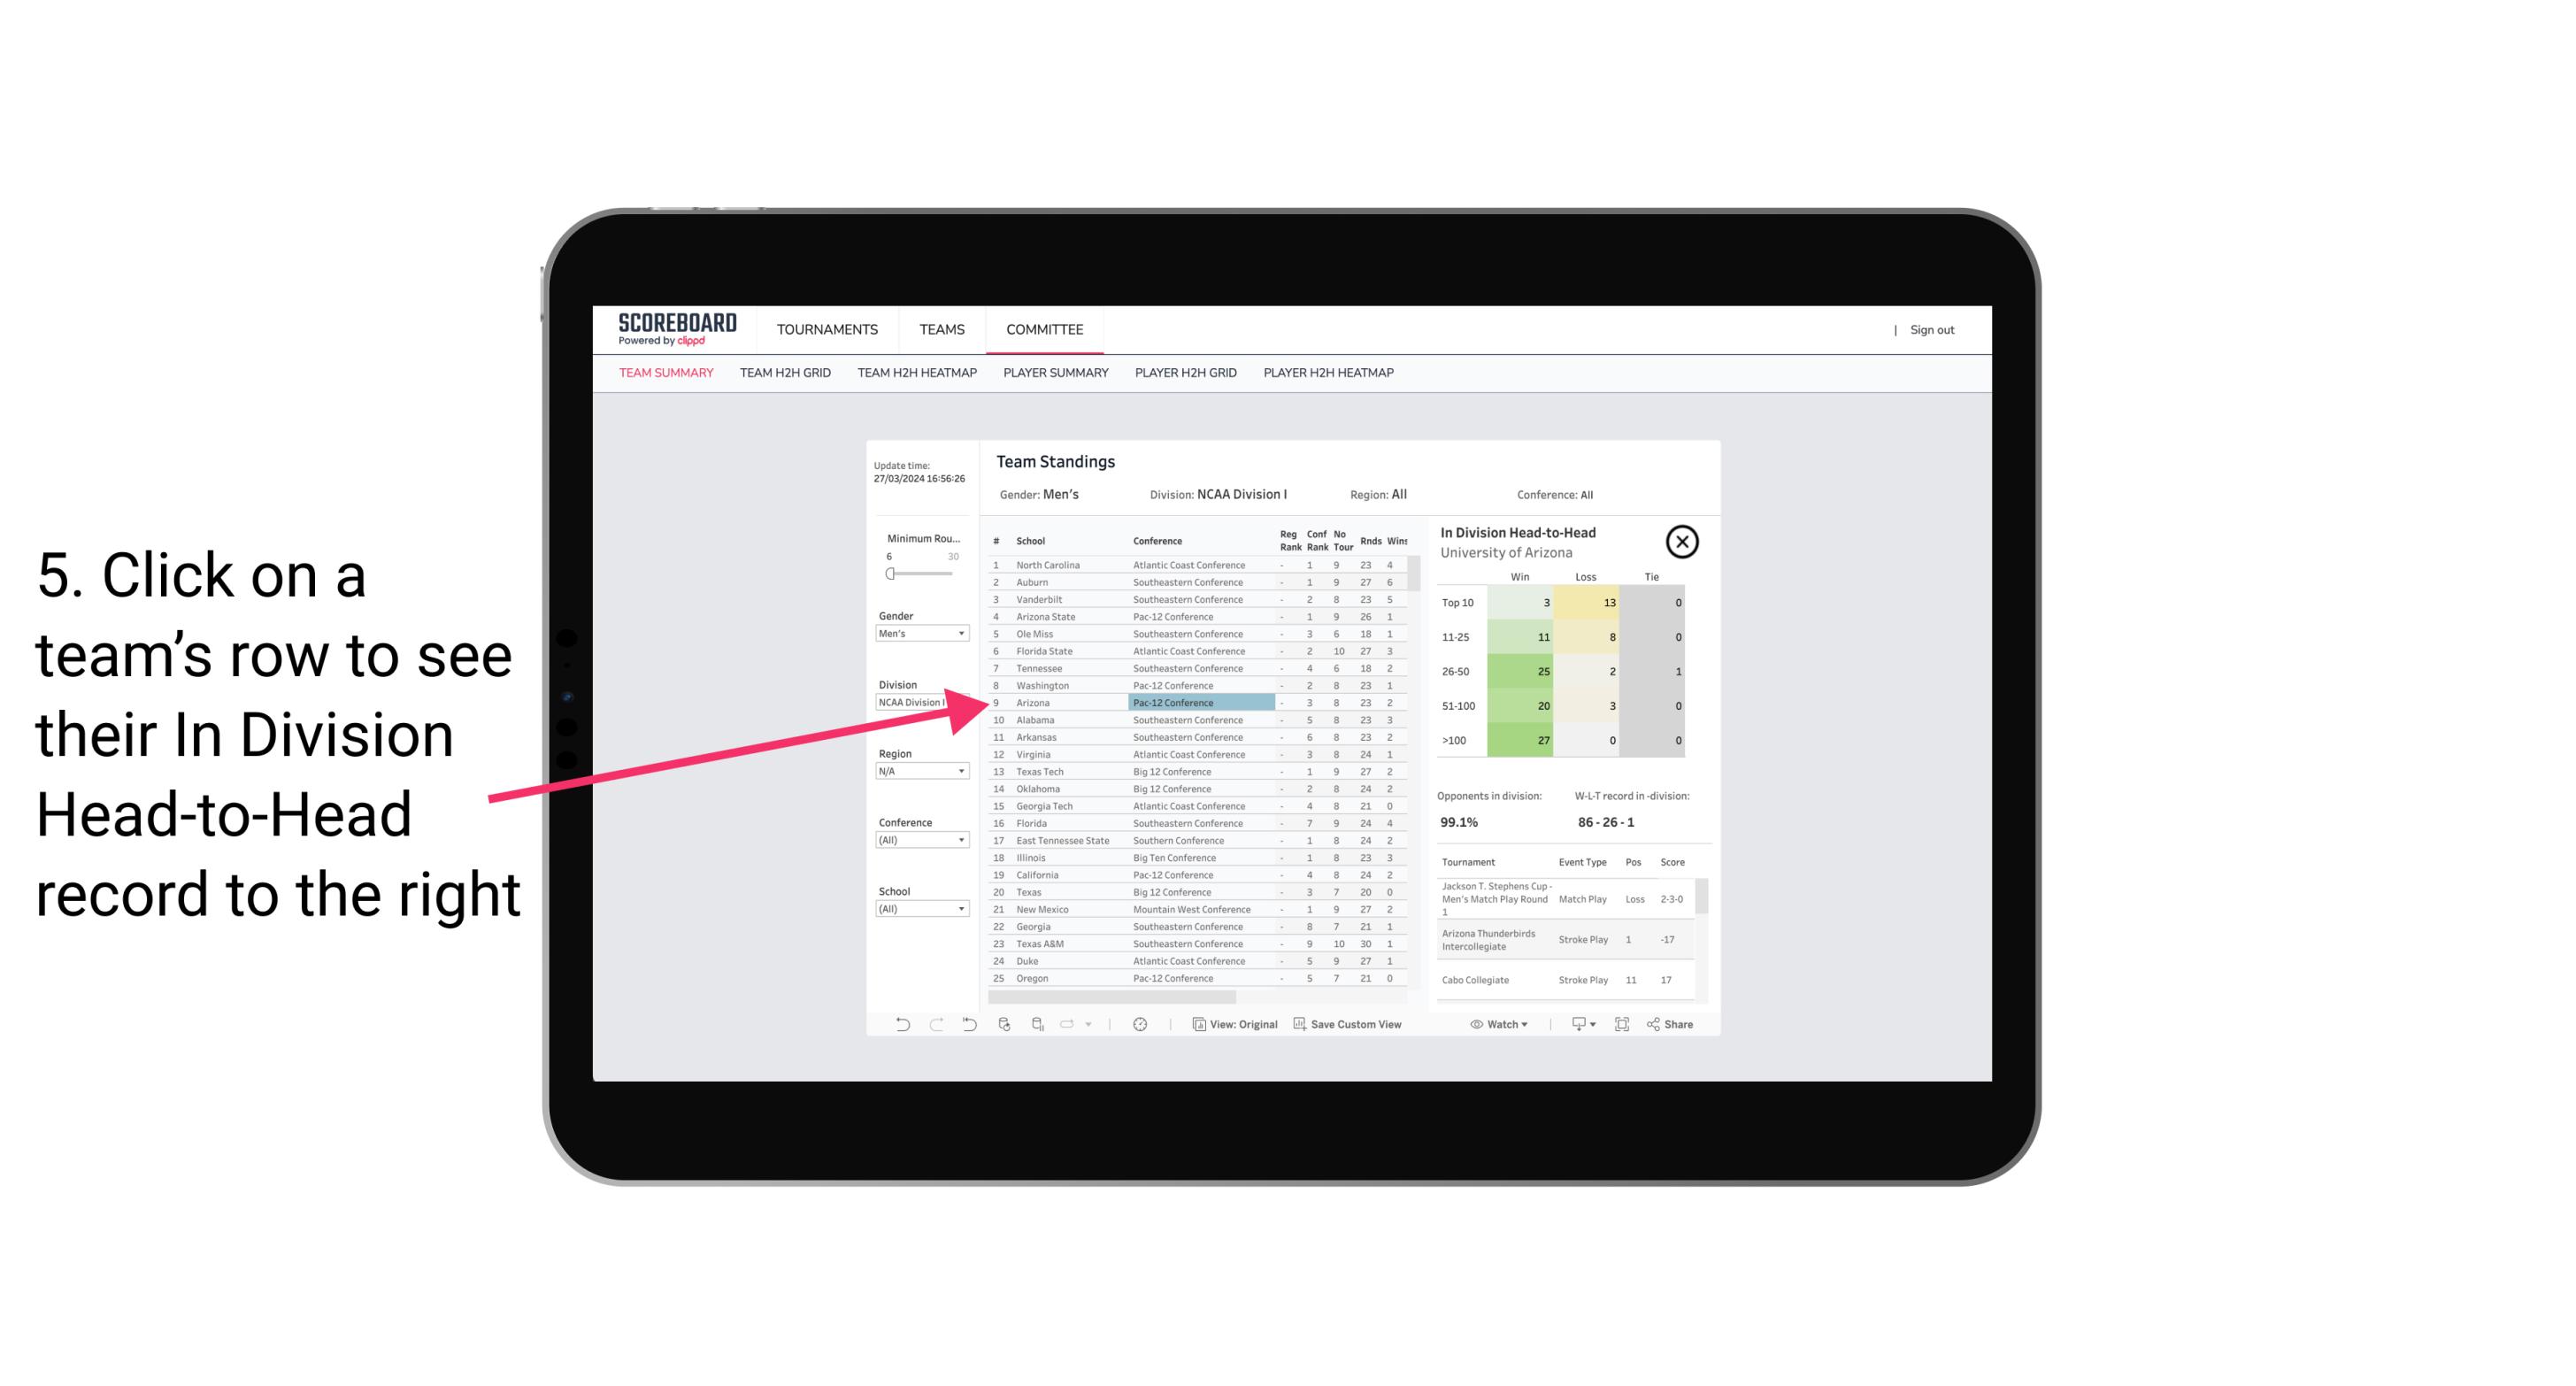Click the Save Custom View icon
The width and height of the screenshot is (2576, 1386).
1300,1024
